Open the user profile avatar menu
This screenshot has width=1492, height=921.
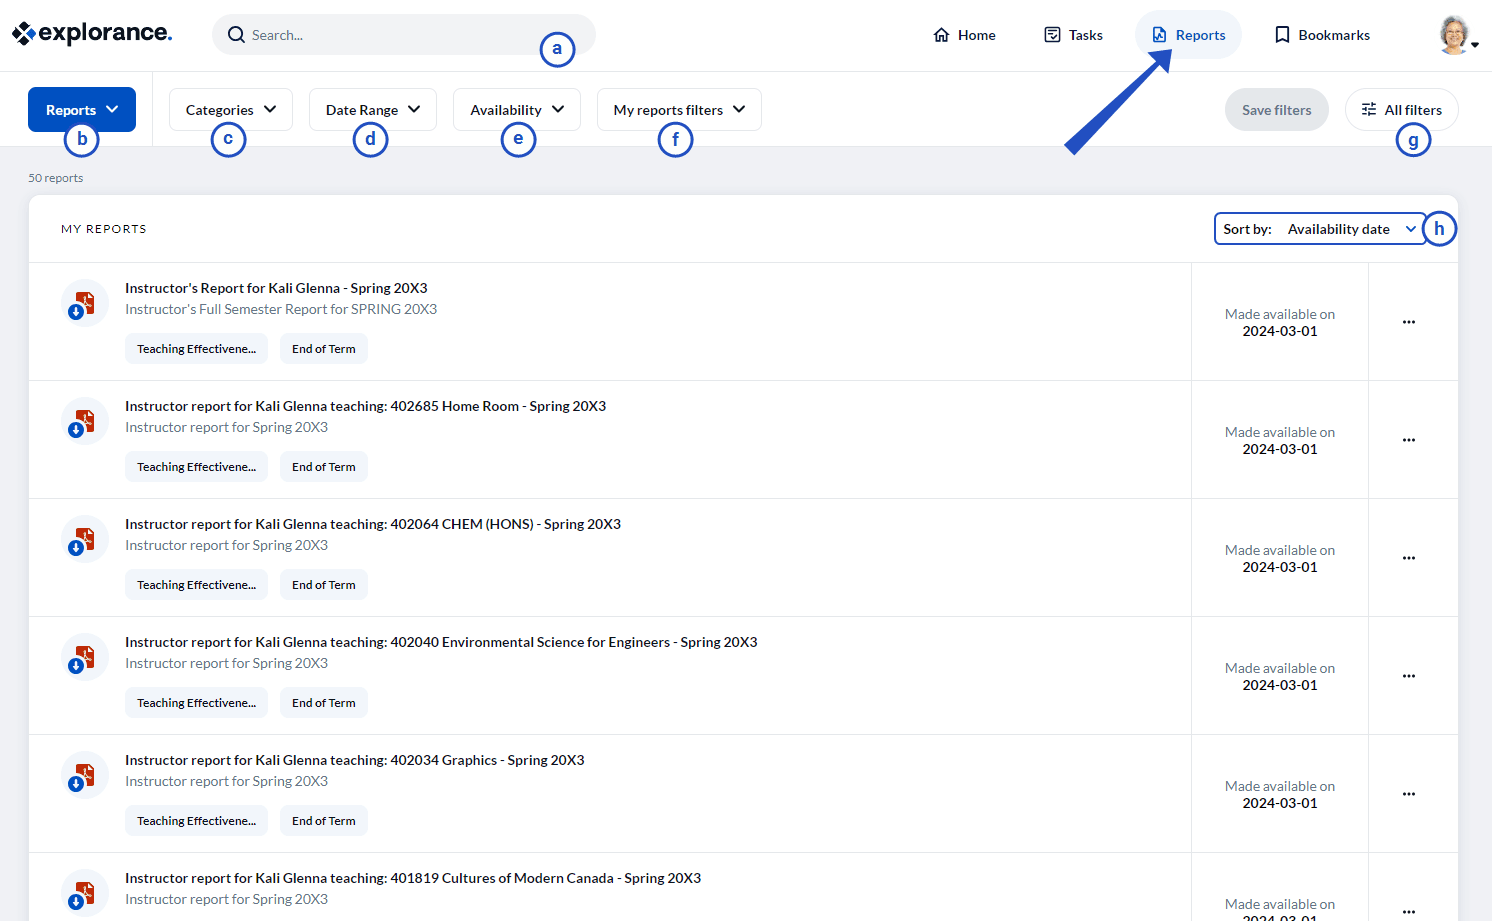[x=1455, y=35]
